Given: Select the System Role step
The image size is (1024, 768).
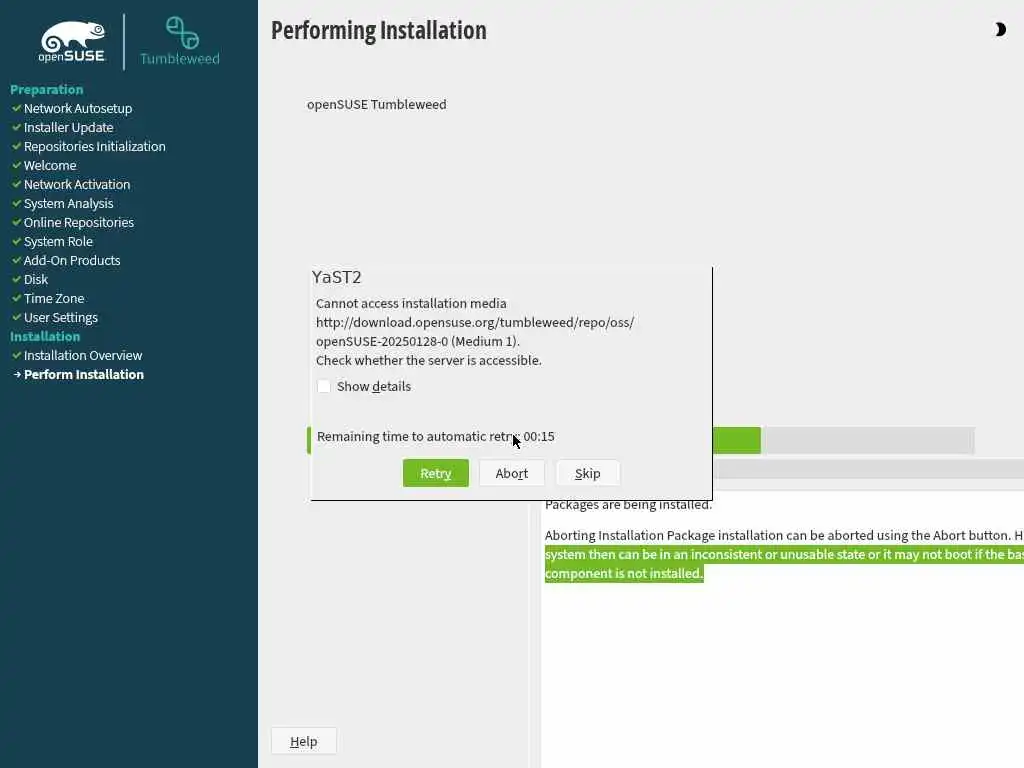Looking at the screenshot, I should click(58, 241).
